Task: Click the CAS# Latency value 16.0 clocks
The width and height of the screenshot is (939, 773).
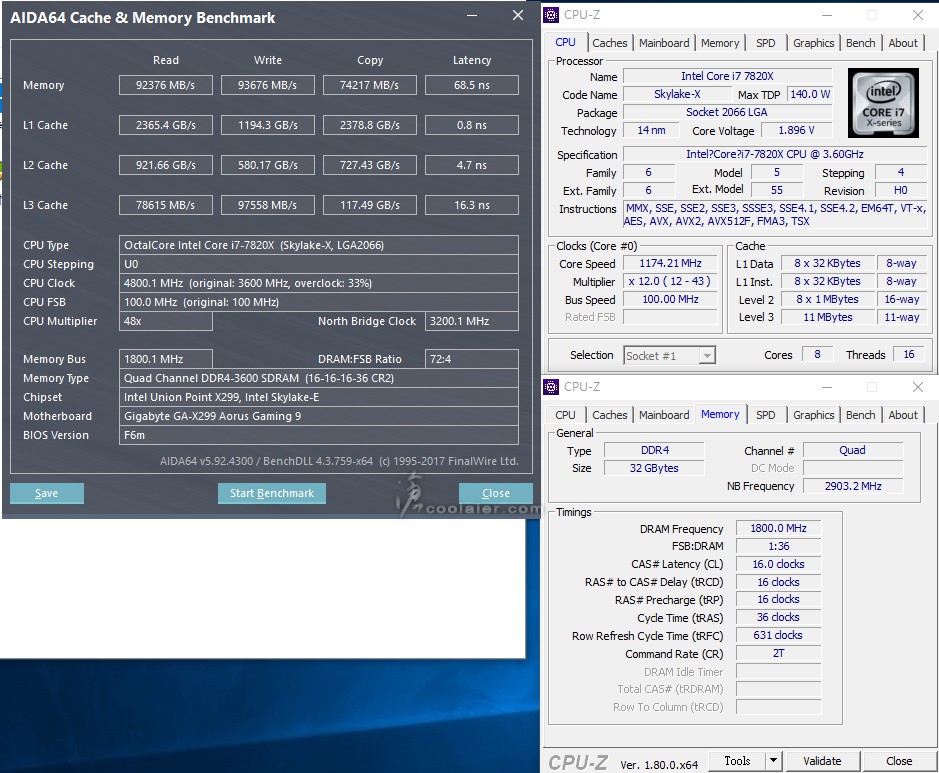Action: pyautogui.click(x=779, y=564)
